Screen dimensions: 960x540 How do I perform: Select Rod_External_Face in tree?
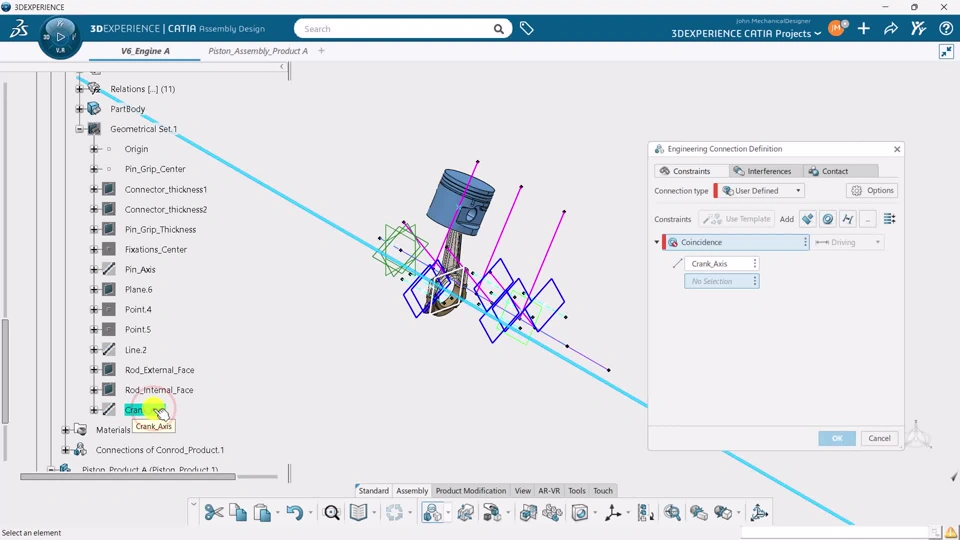pos(159,370)
